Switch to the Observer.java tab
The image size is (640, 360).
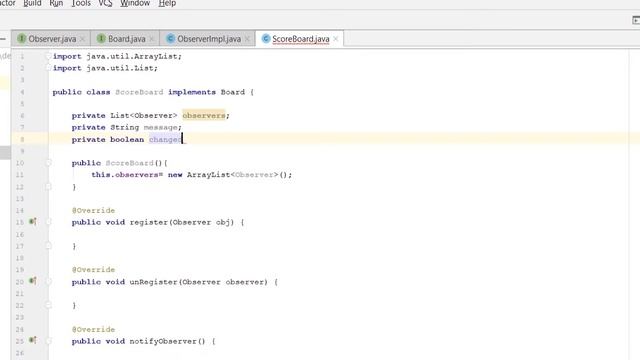[x=52, y=39]
